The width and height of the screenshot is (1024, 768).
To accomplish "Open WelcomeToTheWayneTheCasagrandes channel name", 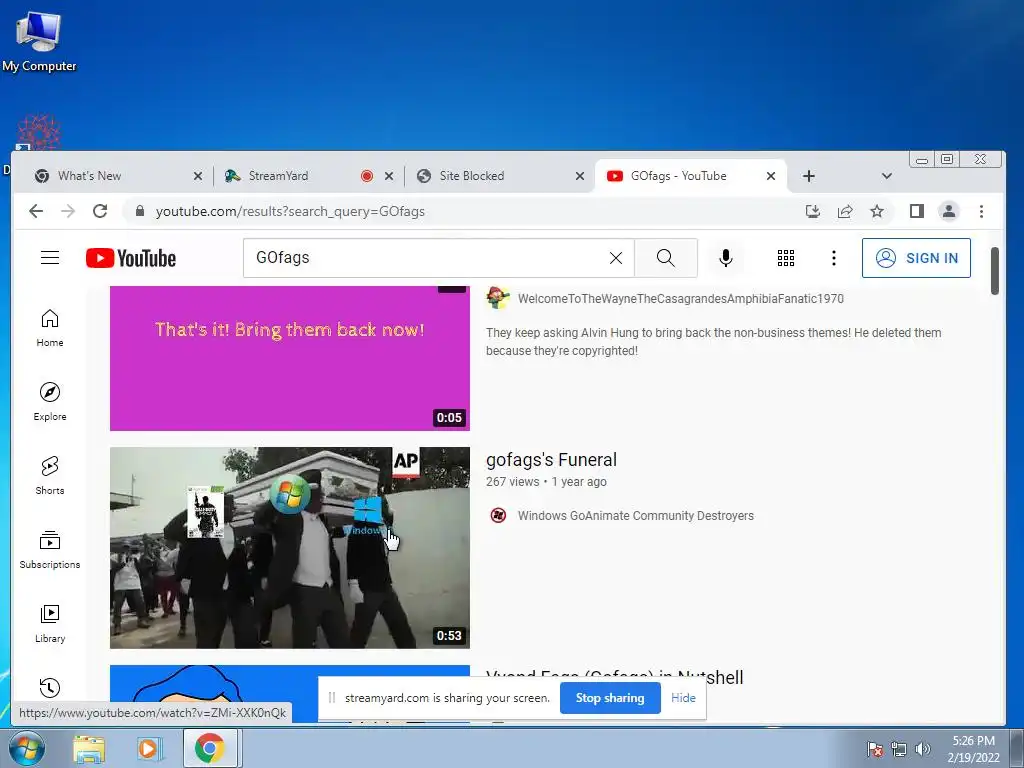I will pyautogui.click(x=680, y=298).
